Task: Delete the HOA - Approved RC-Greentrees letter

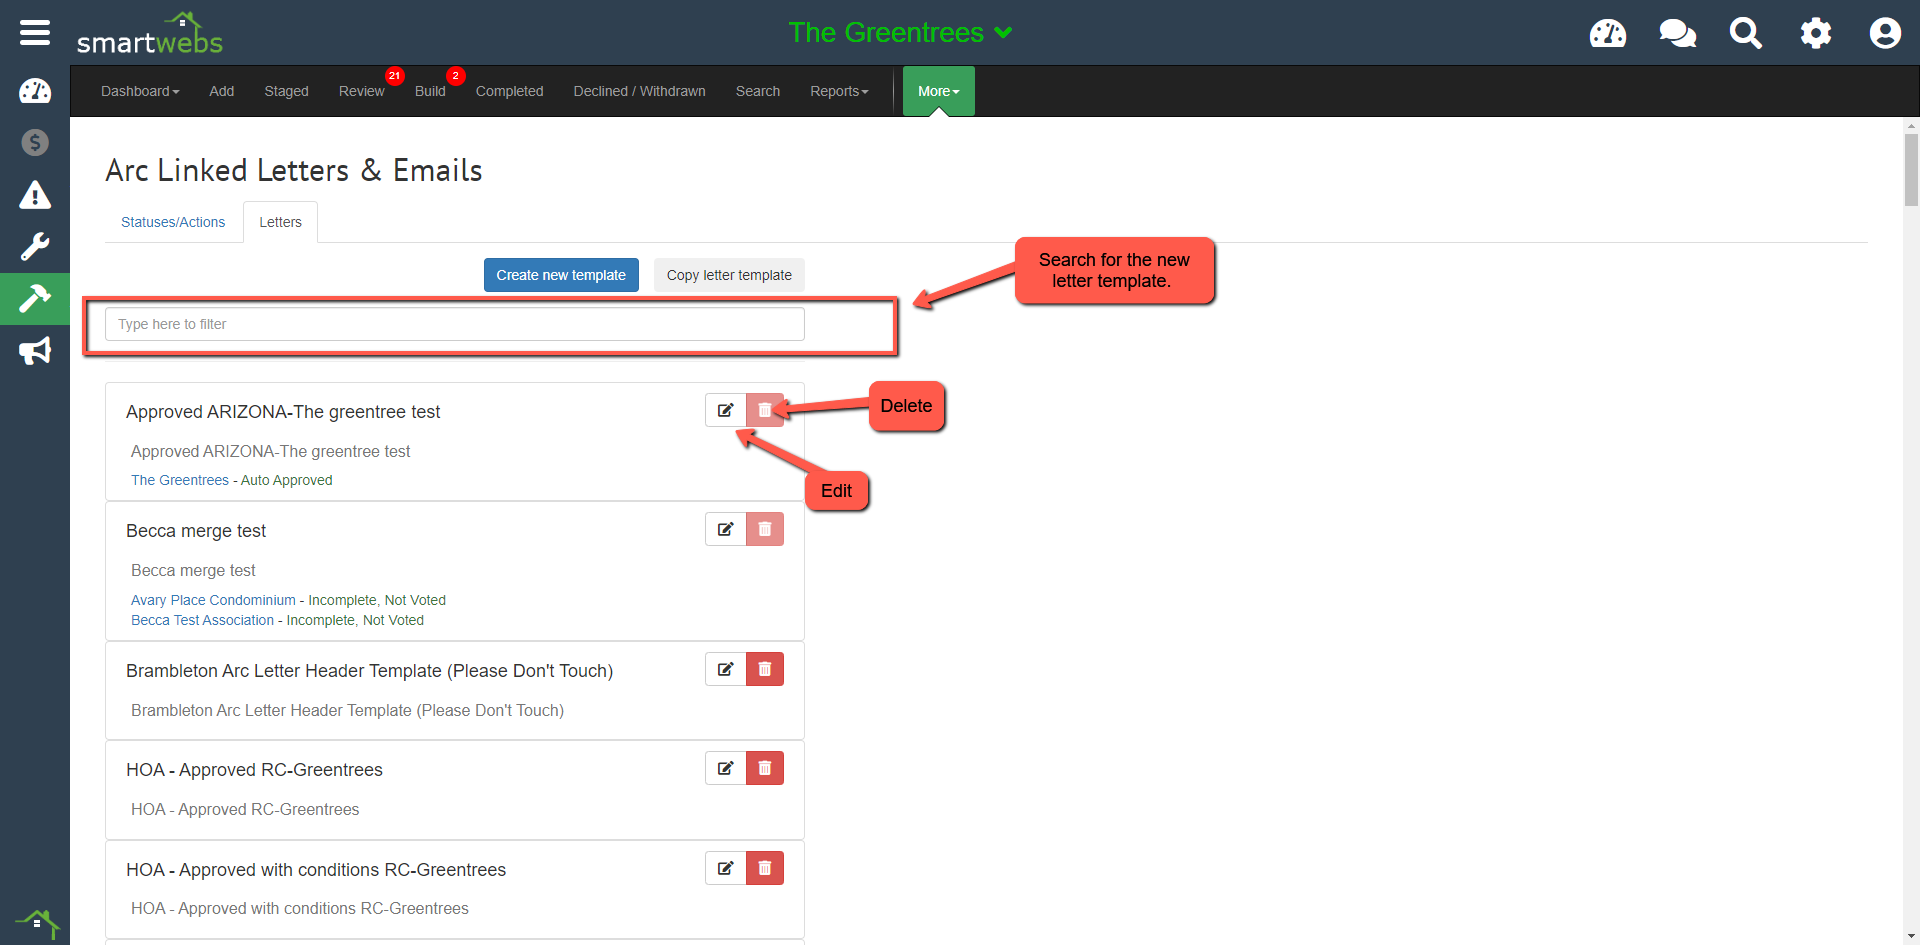Action: tap(765, 768)
